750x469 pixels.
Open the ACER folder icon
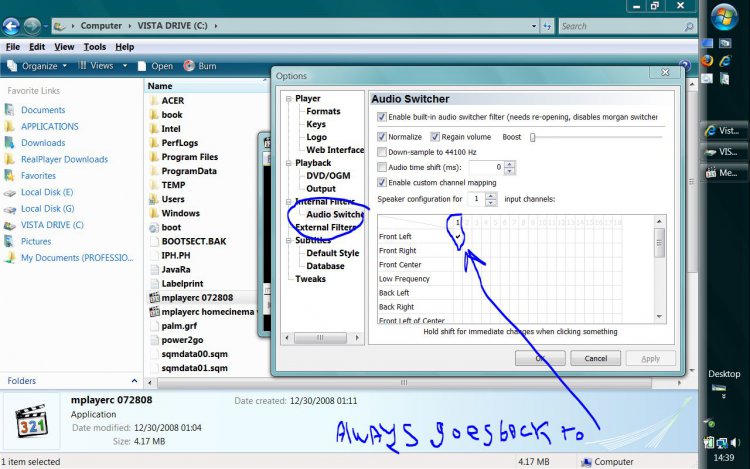pyautogui.click(x=154, y=100)
